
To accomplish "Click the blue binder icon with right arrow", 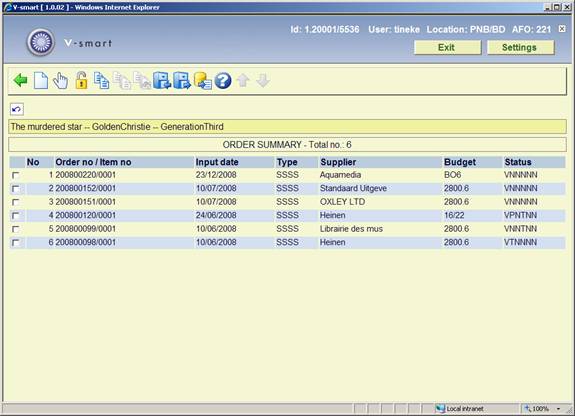I will (182, 80).
